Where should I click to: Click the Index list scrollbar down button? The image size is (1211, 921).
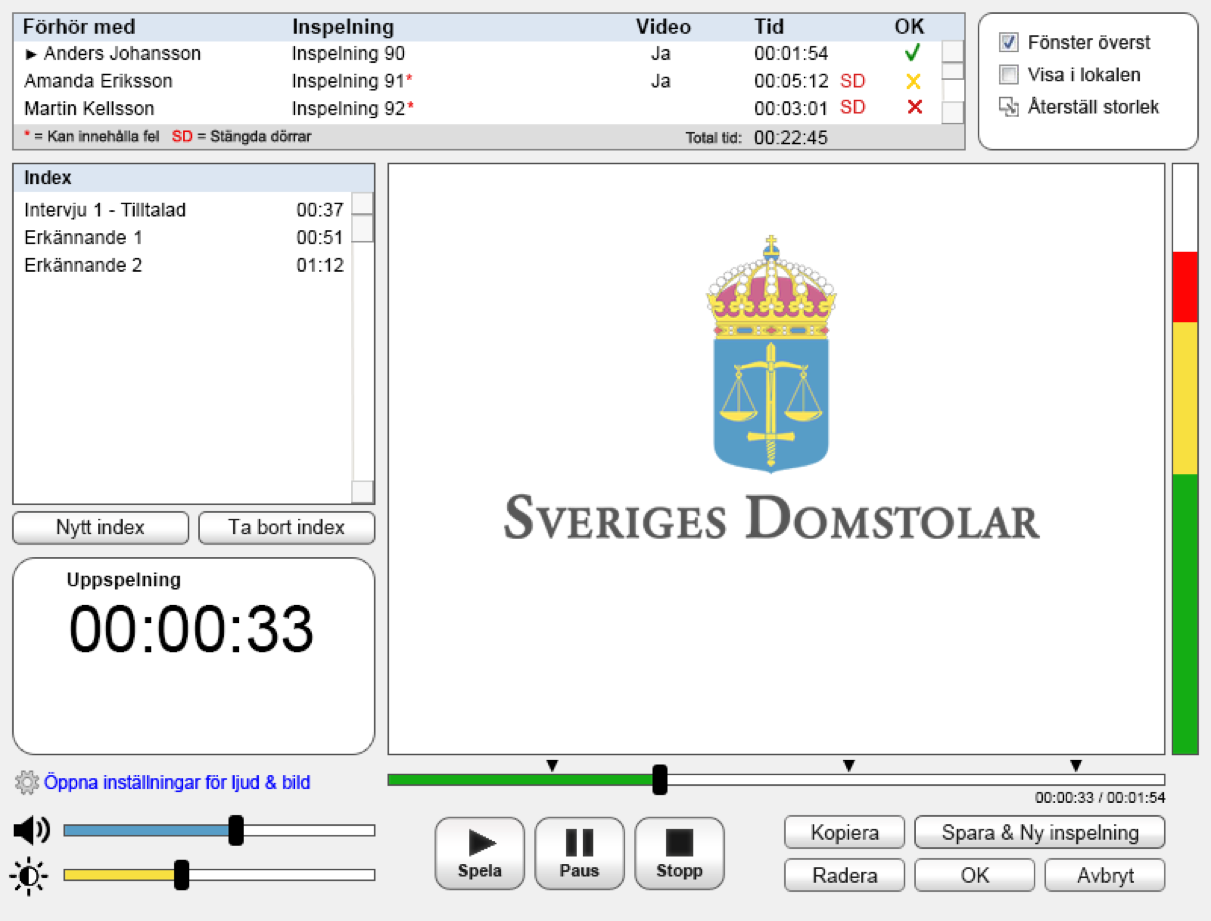point(362,491)
